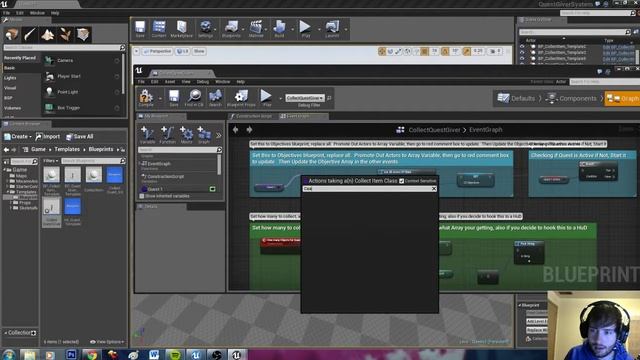Navigate forward in graph history

coord(249,130)
